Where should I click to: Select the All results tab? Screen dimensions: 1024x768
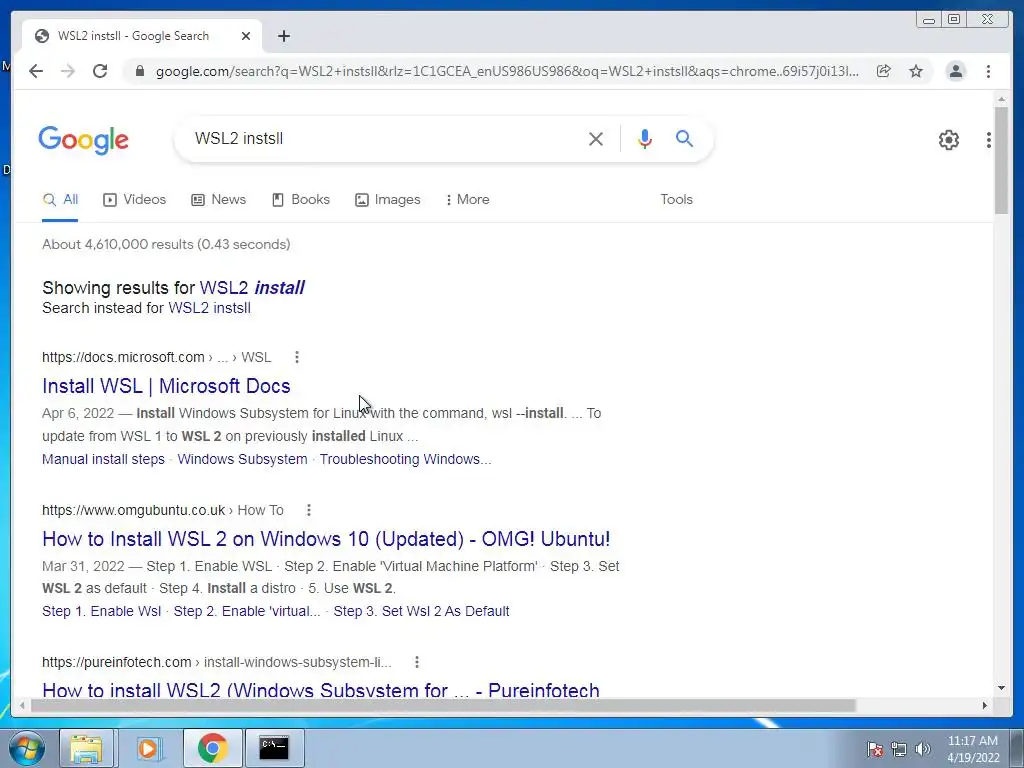[x=60, y=199]
